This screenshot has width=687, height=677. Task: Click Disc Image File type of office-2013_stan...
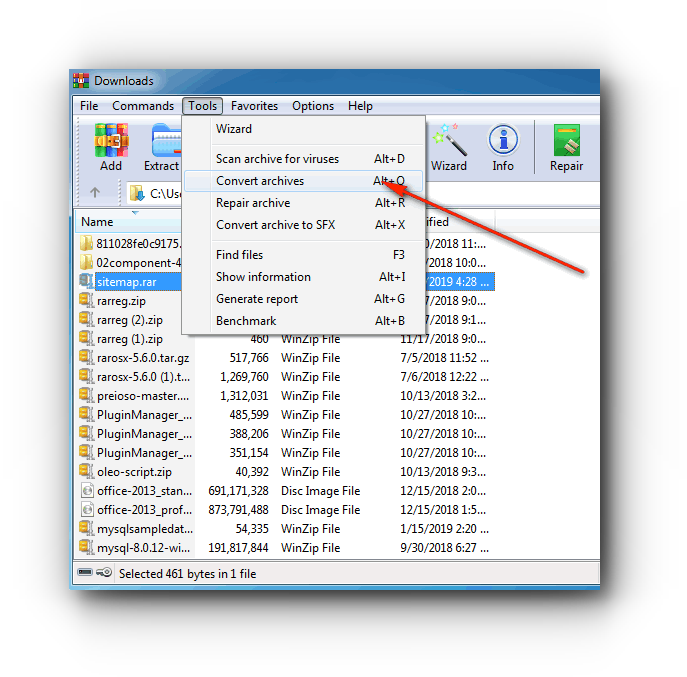point(321,491)
